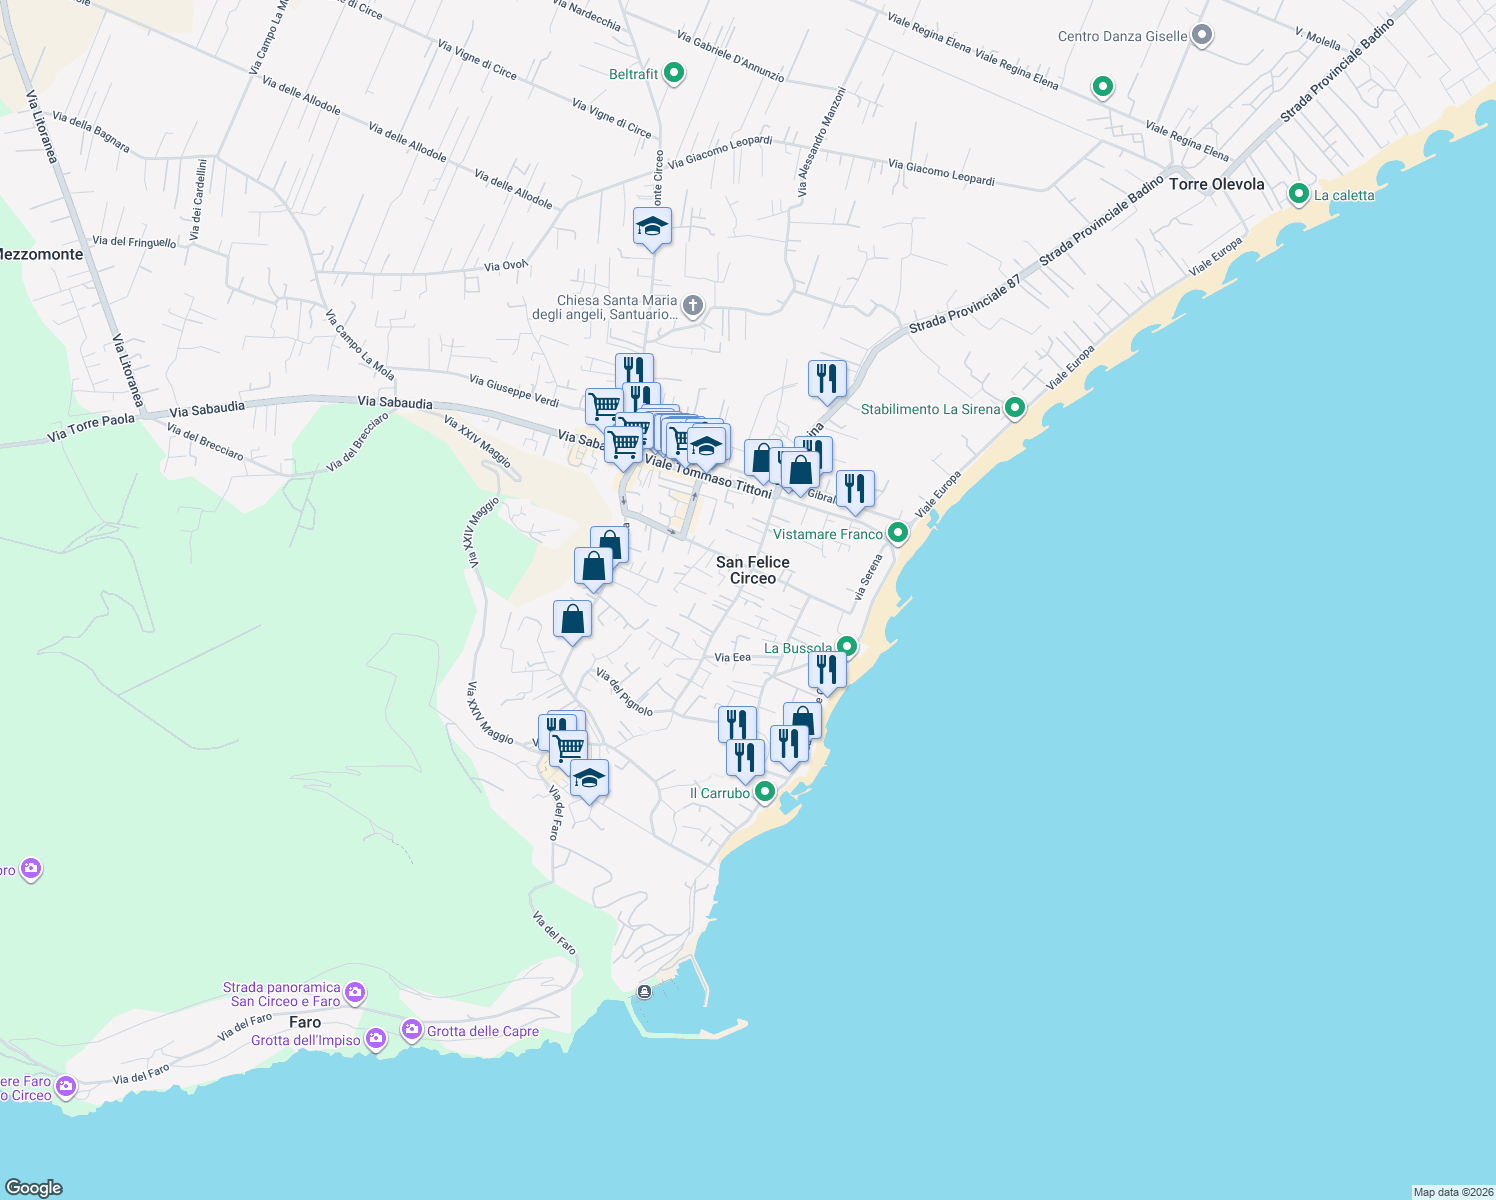Click the Centro Danza Giselle marker
The width and height of the screenshot is (1496, 1200).
1200,34
